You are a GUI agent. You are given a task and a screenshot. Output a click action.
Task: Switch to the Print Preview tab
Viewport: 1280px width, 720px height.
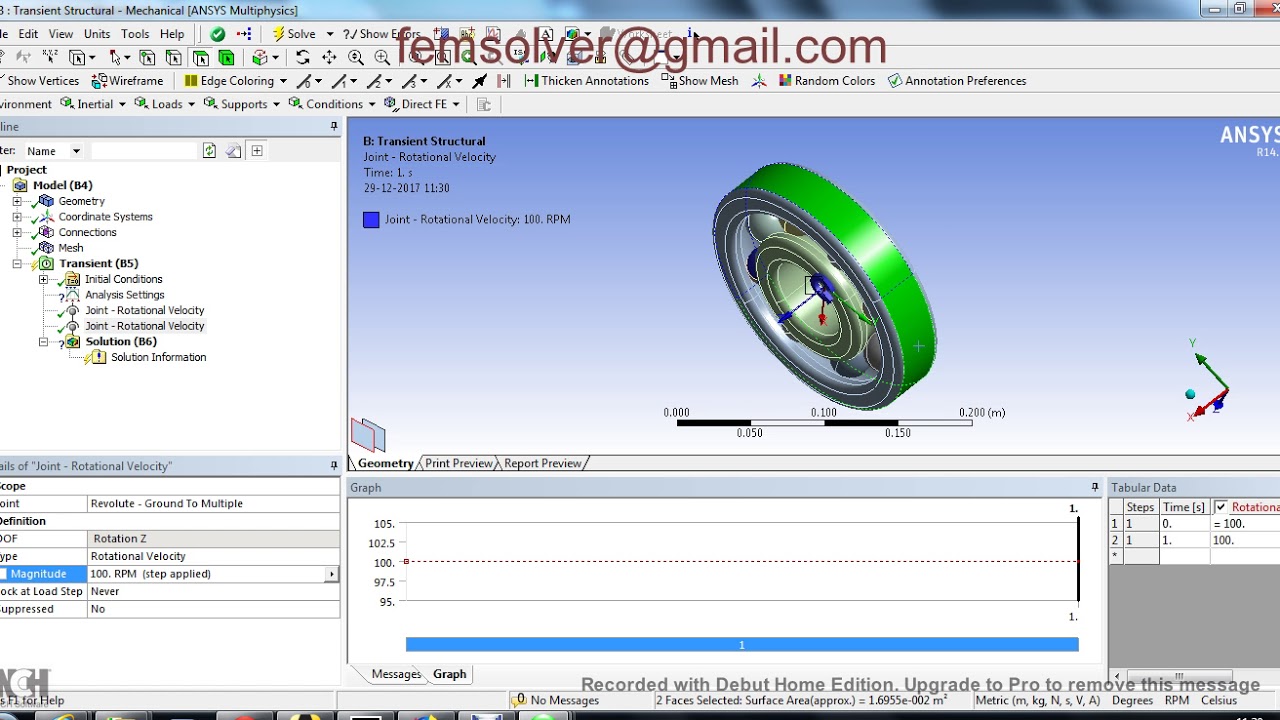459,464
